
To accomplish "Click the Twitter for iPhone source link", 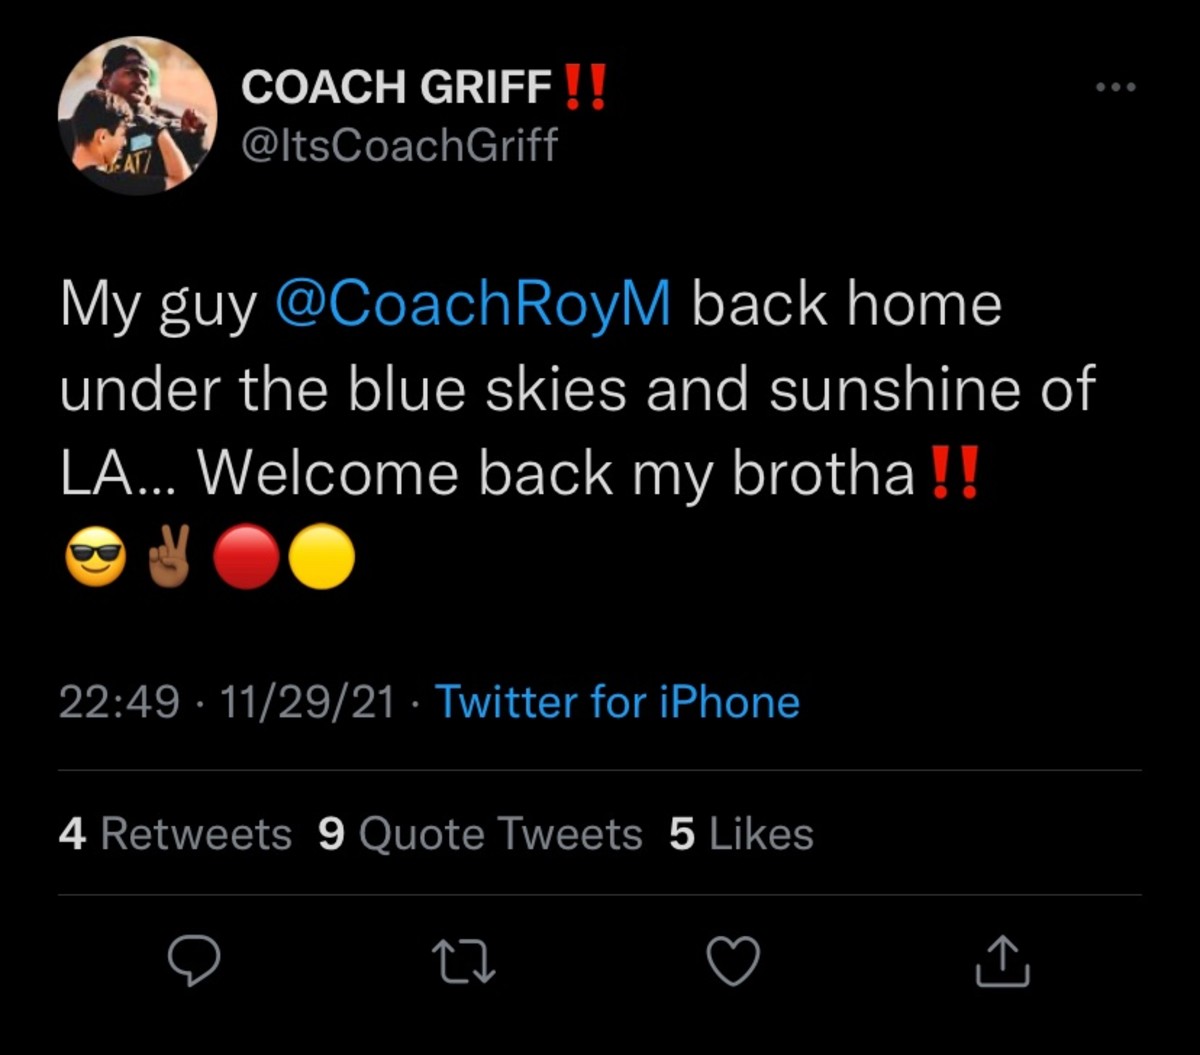I will pos(618,702).
